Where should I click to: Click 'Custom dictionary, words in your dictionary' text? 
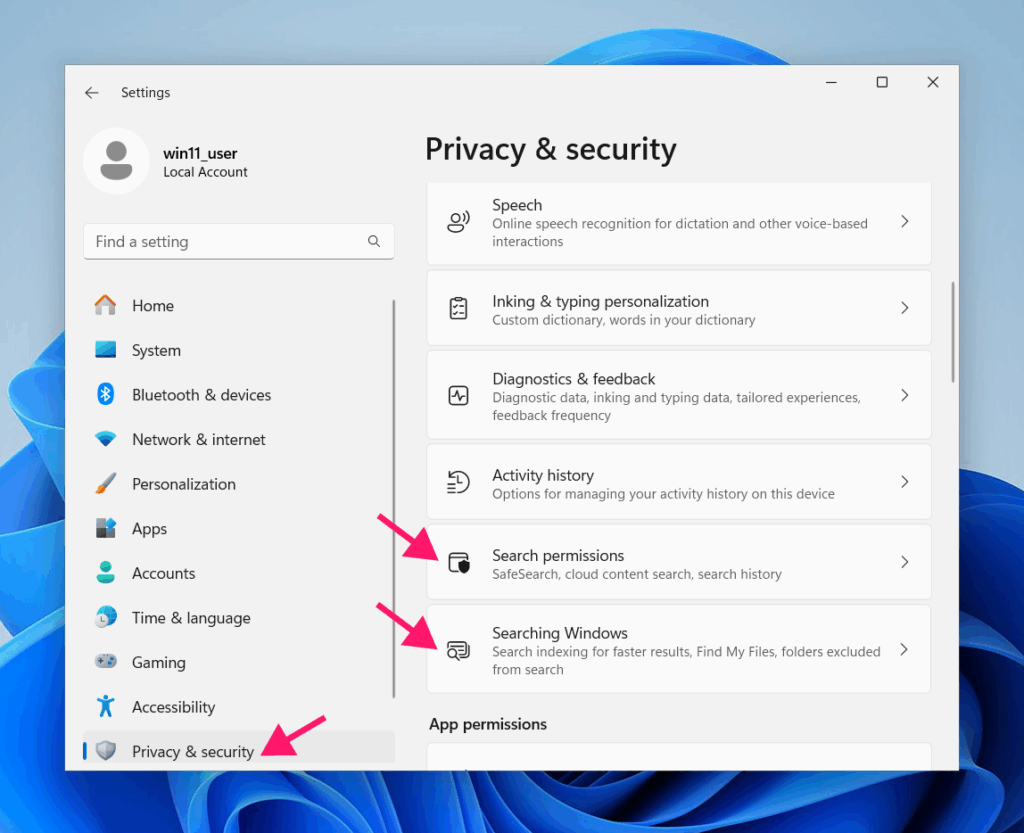click(x=624, y=321)
